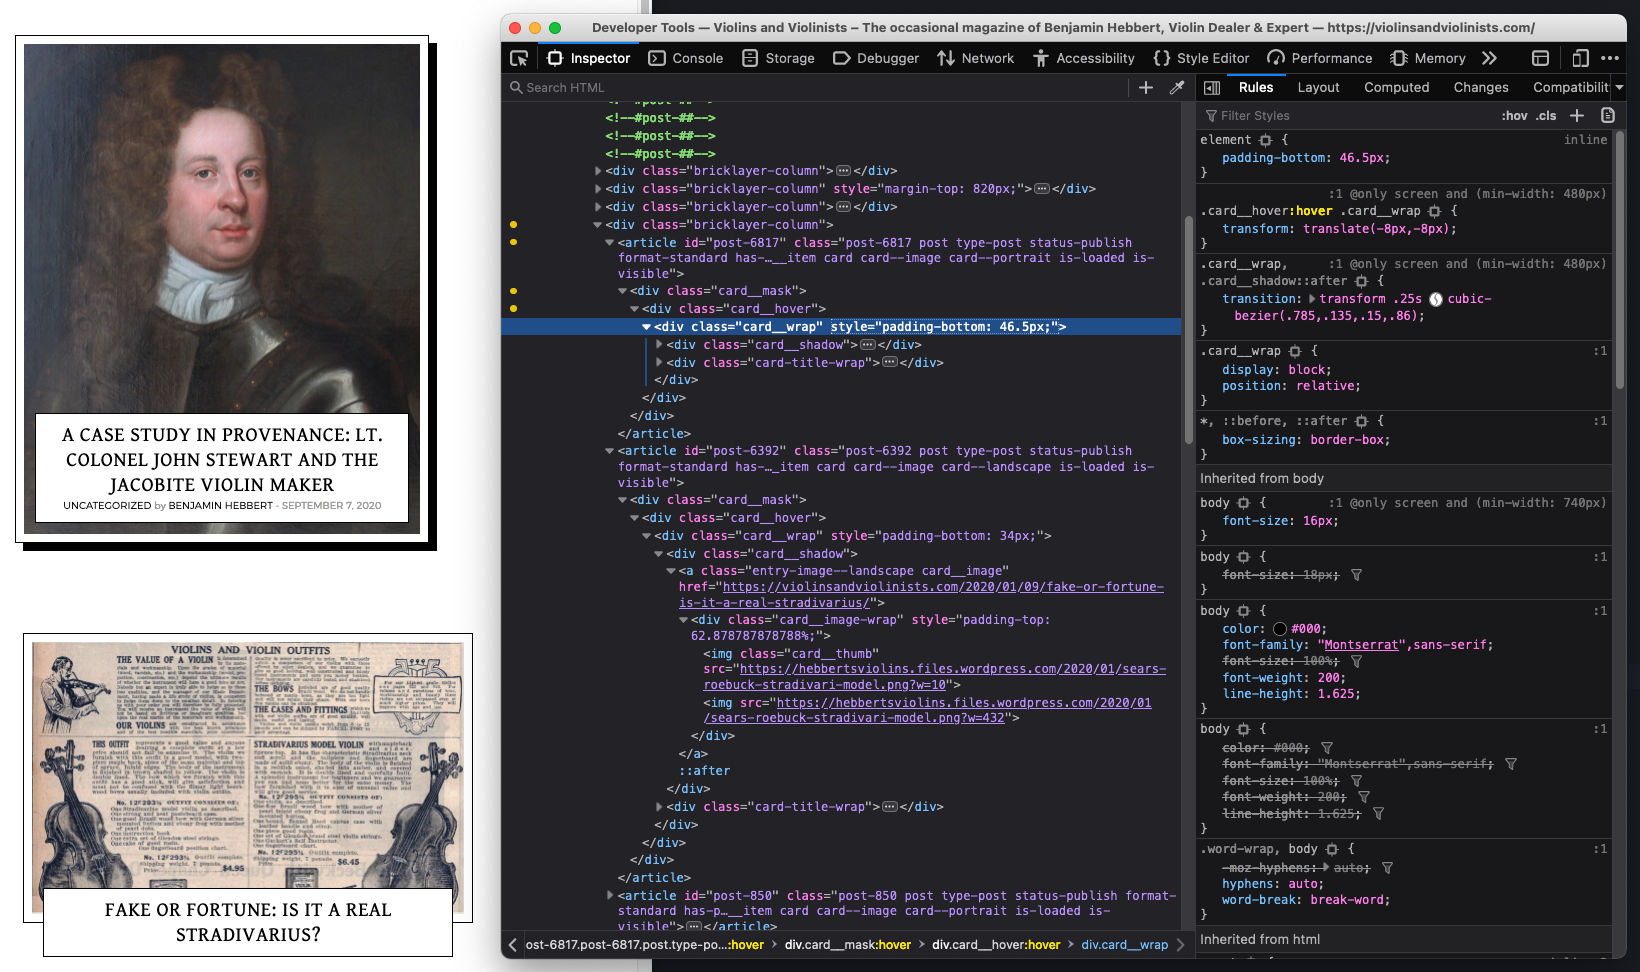The height and width of the screenshot is (972, 1640).
Task: Collapse article post-6392 node
Action: [x=610, y=451]
